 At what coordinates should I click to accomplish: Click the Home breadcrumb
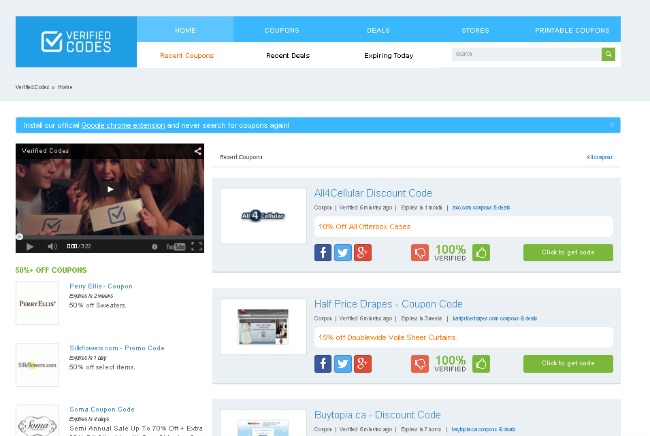click(65, 87)
